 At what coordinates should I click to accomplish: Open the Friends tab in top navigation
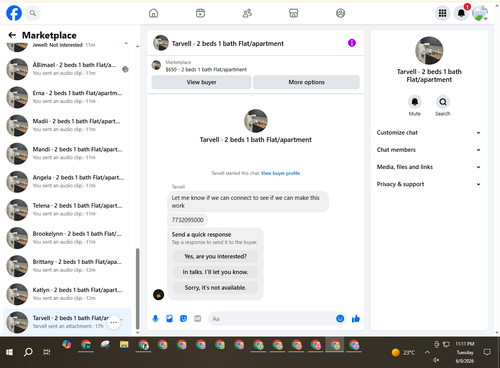[x=247, y=13]
